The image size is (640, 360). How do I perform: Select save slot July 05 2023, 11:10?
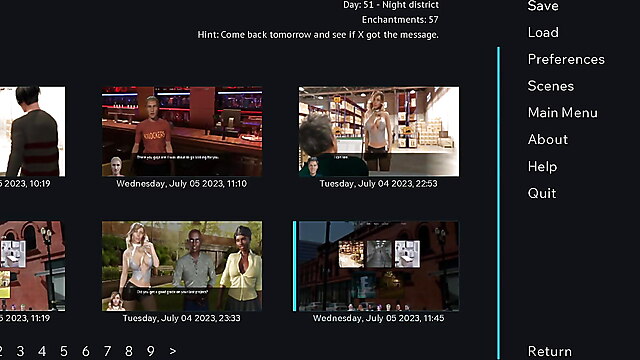[182, 131]
